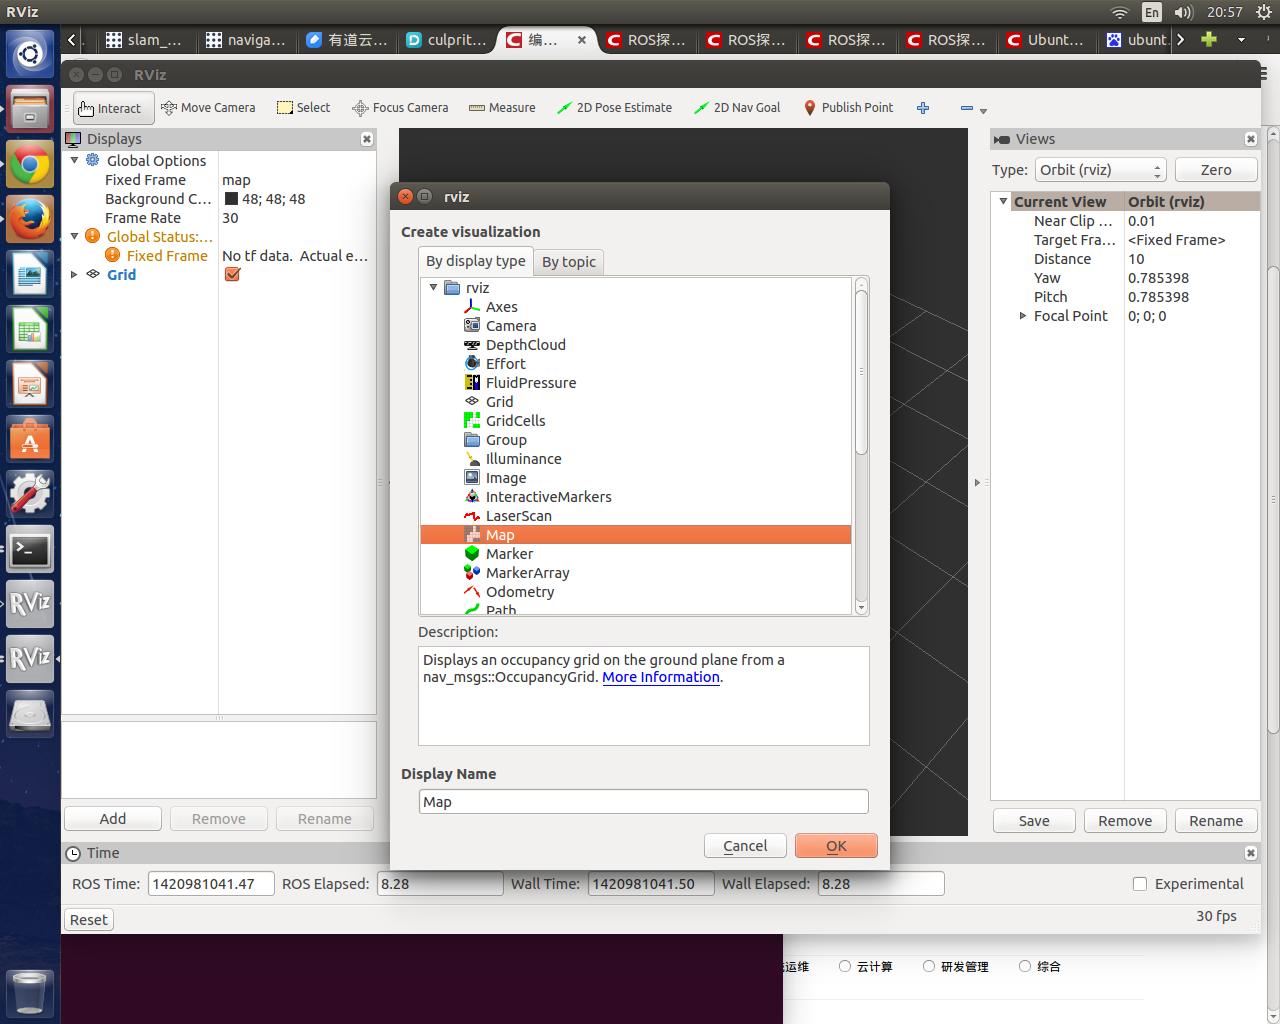
Task: Activate the Focus Camera tool
Action: pos(400,108)
